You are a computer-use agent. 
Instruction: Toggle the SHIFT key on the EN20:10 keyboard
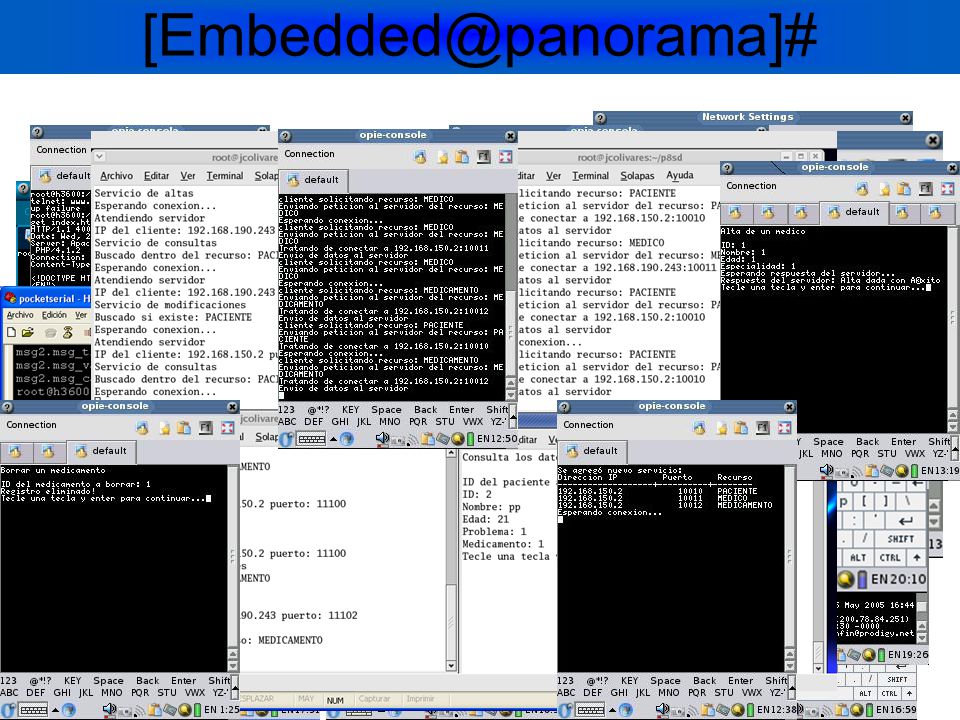point(900,539)
